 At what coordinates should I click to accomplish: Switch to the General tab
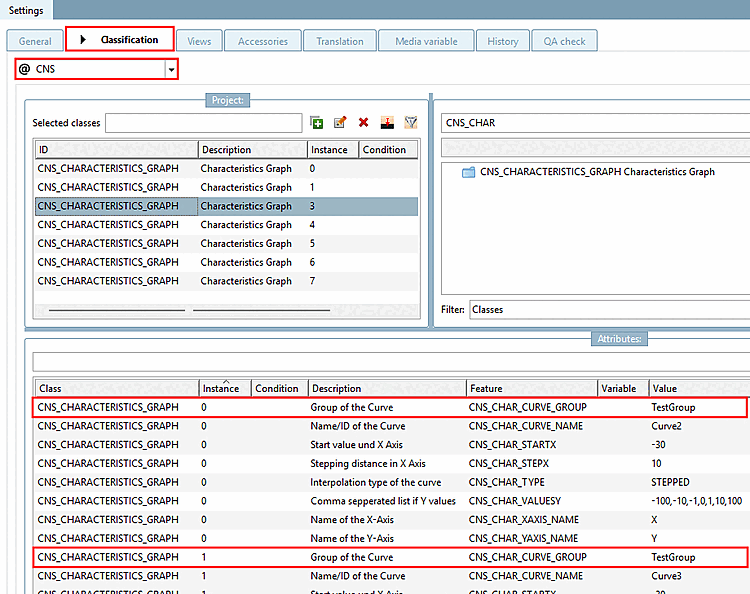pyautogui.click(x=35, y=41)
